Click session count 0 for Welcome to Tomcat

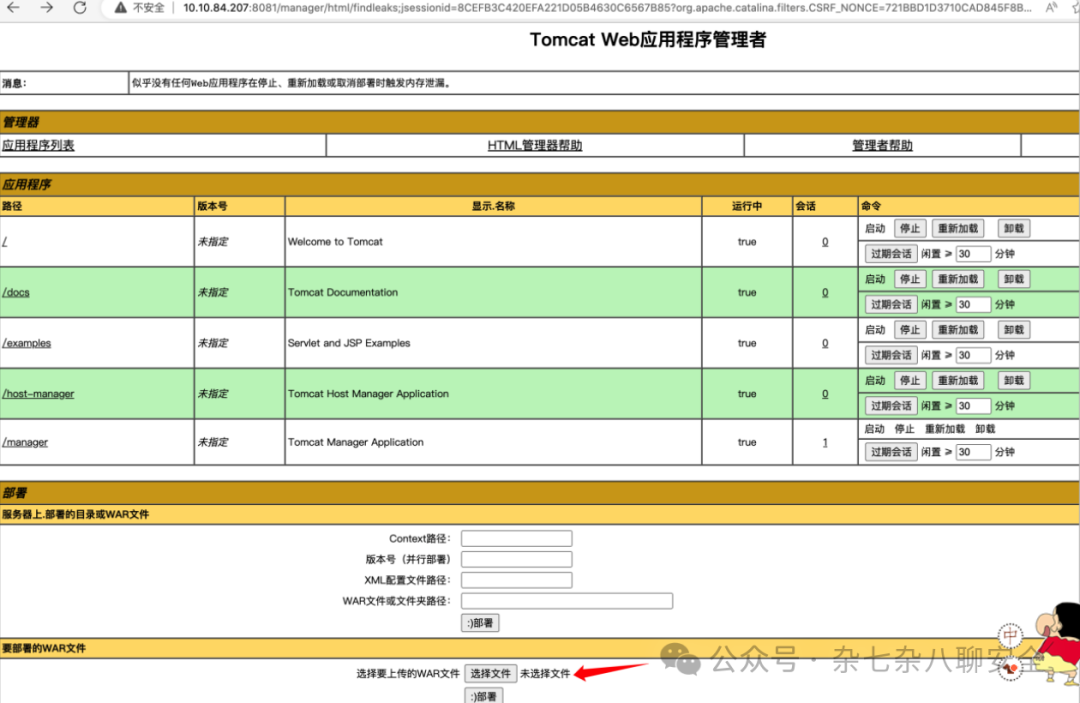[x=824, y=242]
